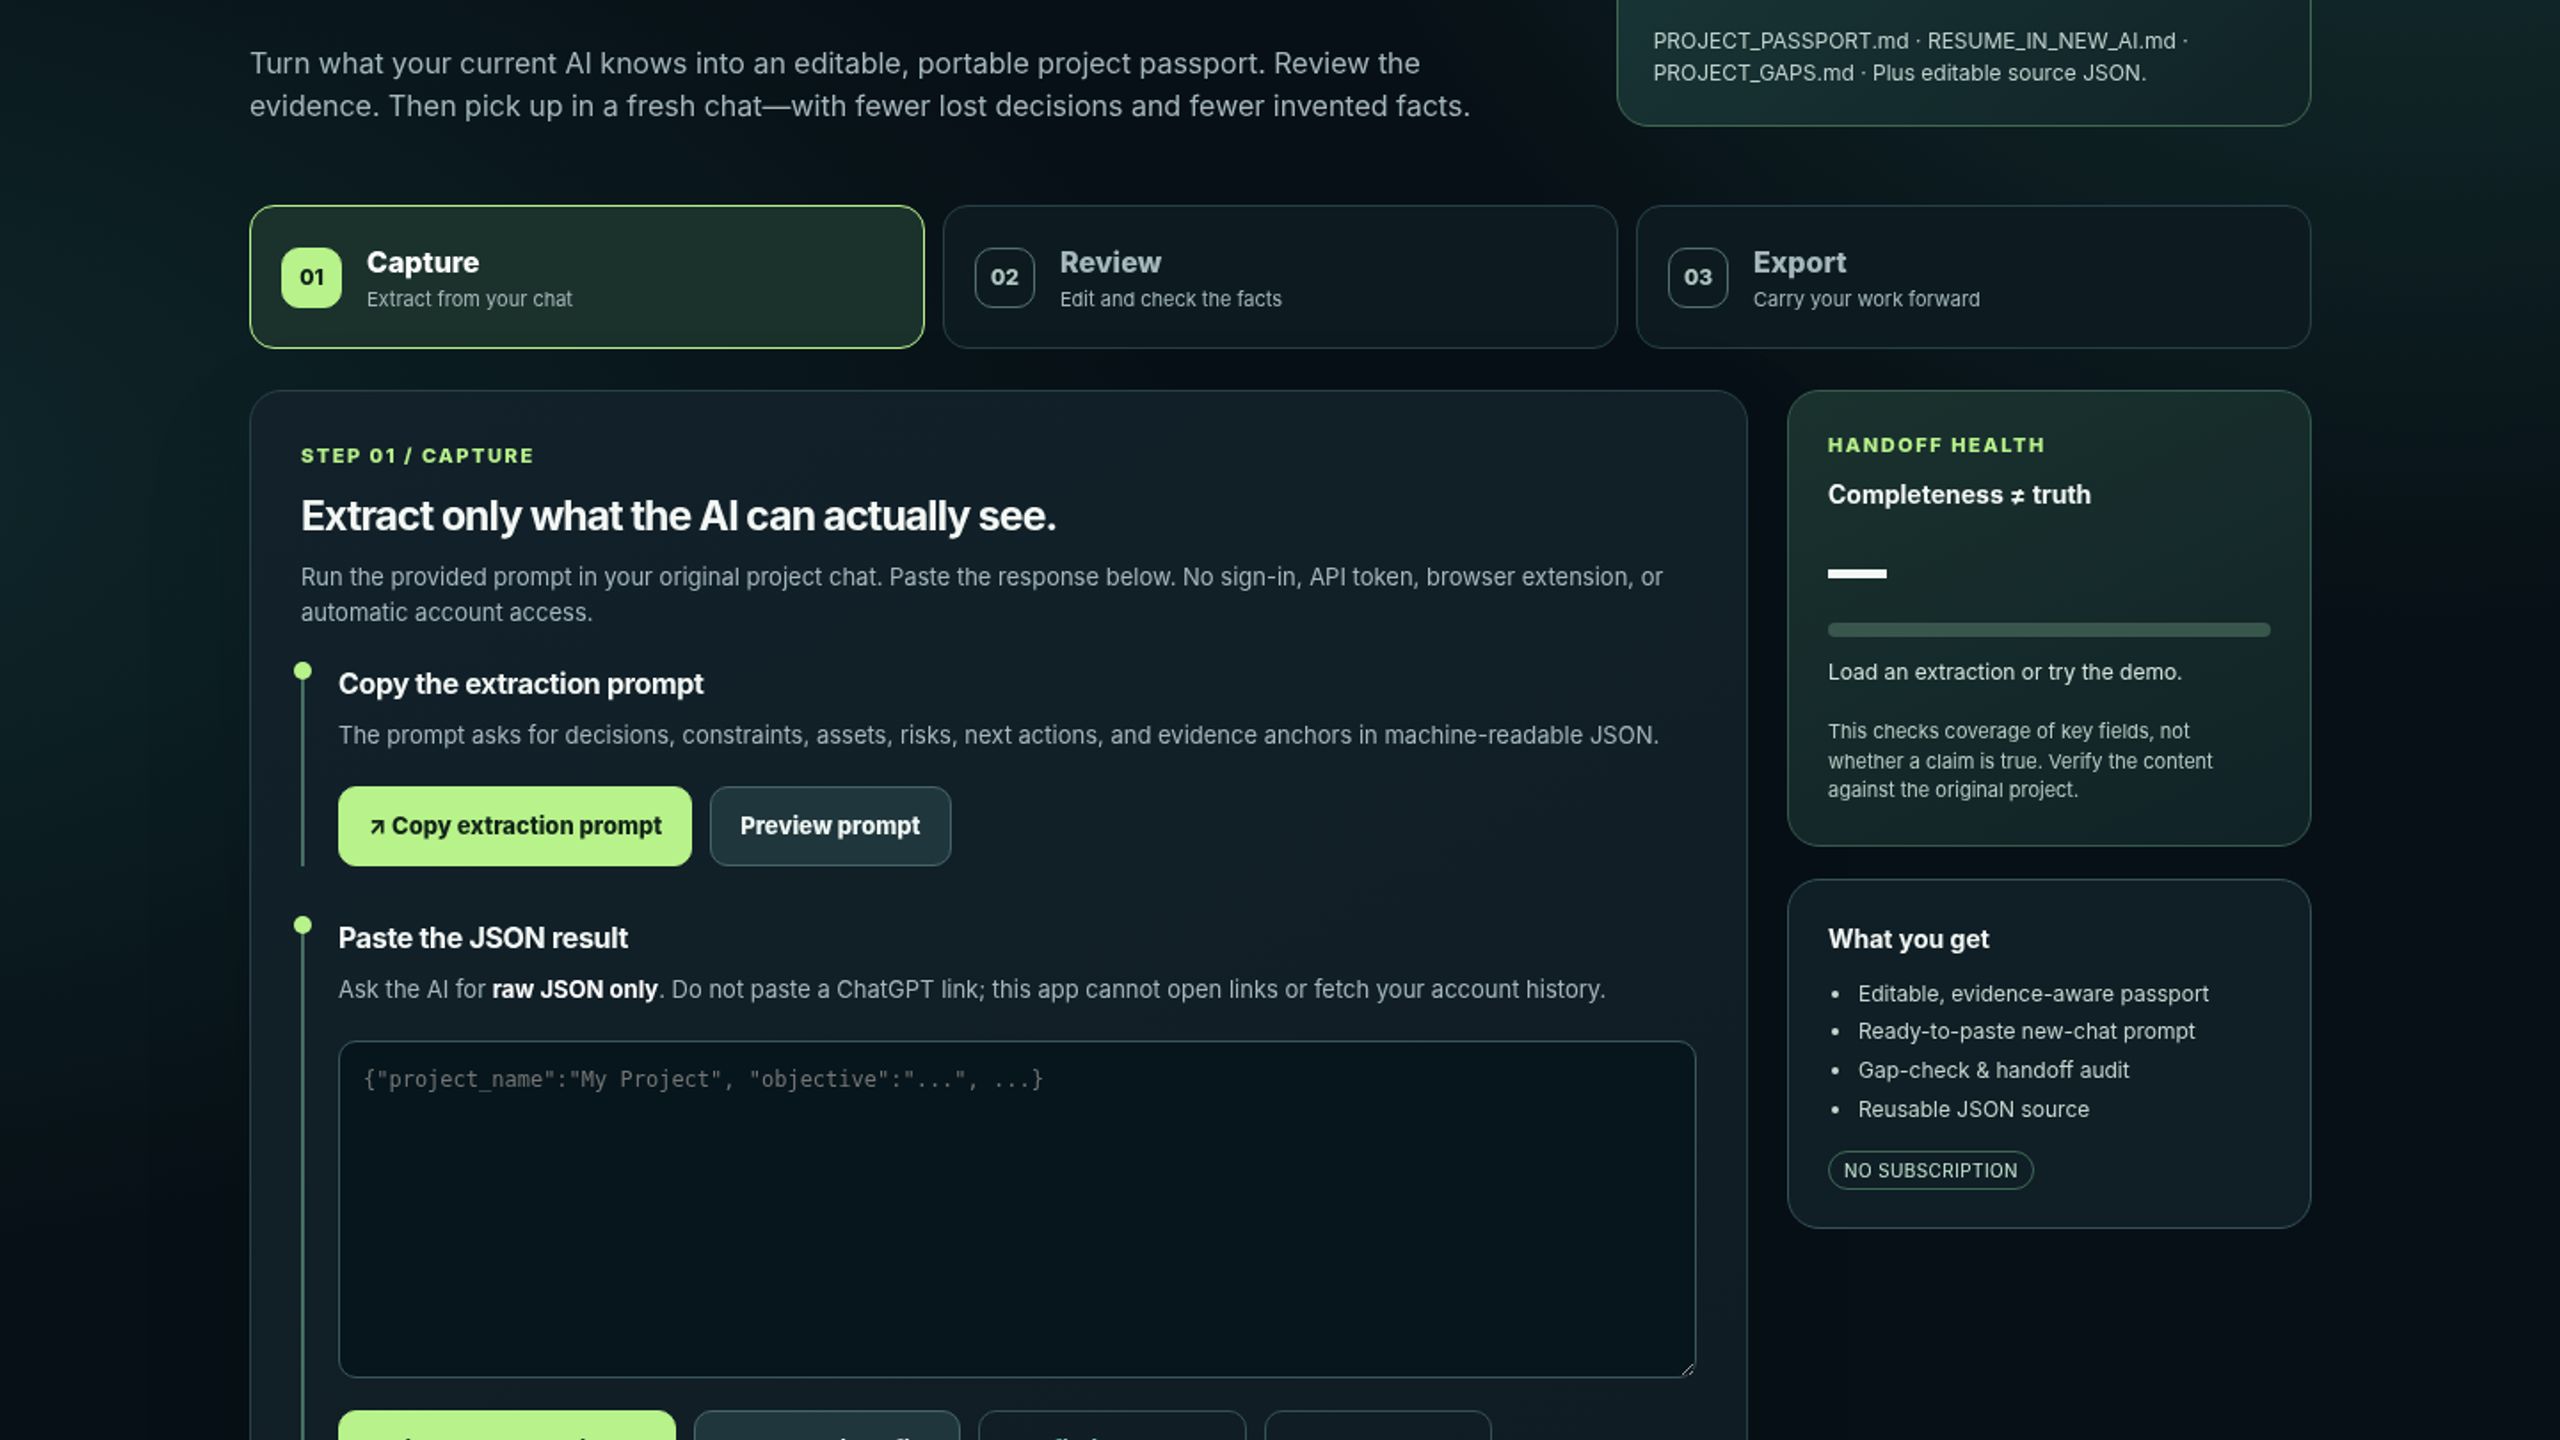
Task: Click the 'Paste the JSON result' heading
Action: (x=482, y=938)
